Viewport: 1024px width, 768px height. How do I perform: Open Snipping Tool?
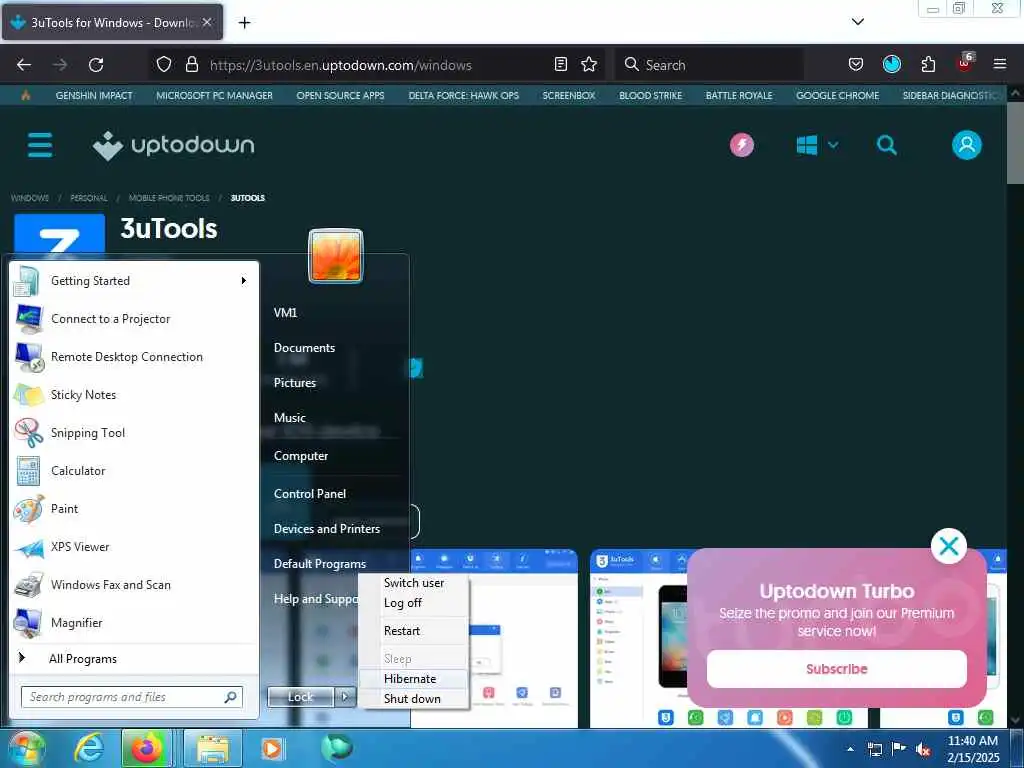(x=134, y=432)
